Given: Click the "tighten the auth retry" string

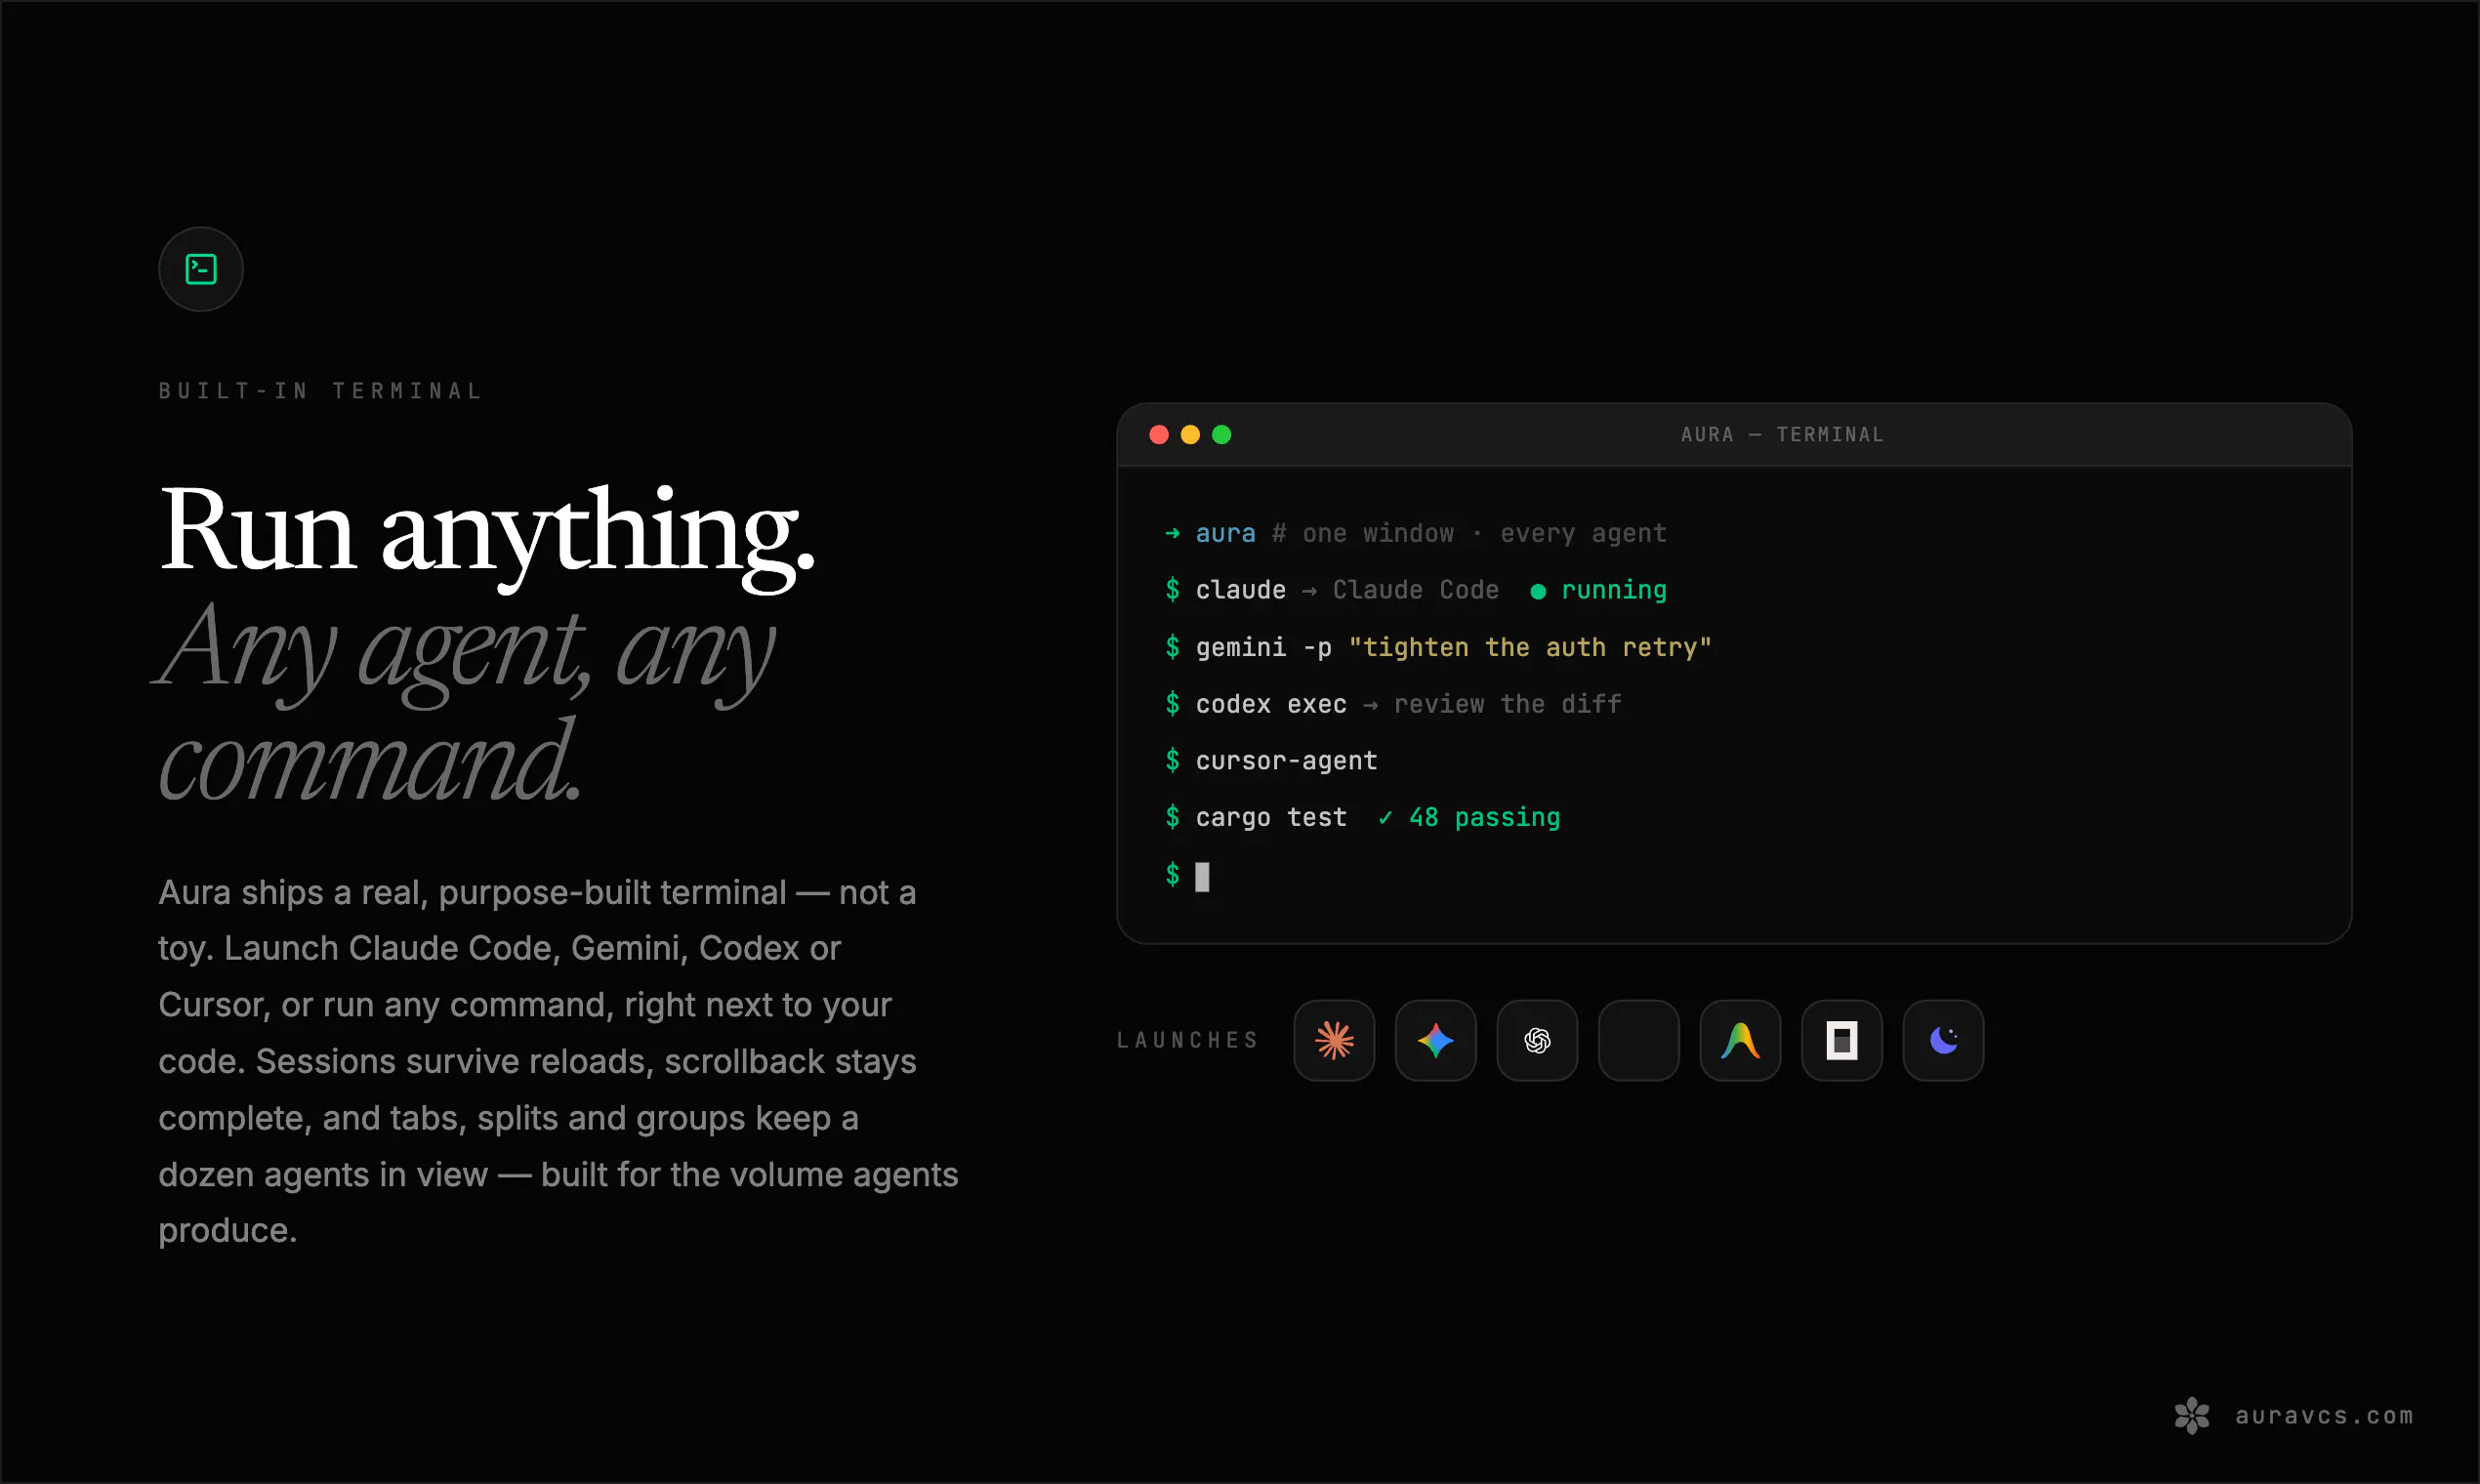Looking at the screenshot, I should point(1530,647).
